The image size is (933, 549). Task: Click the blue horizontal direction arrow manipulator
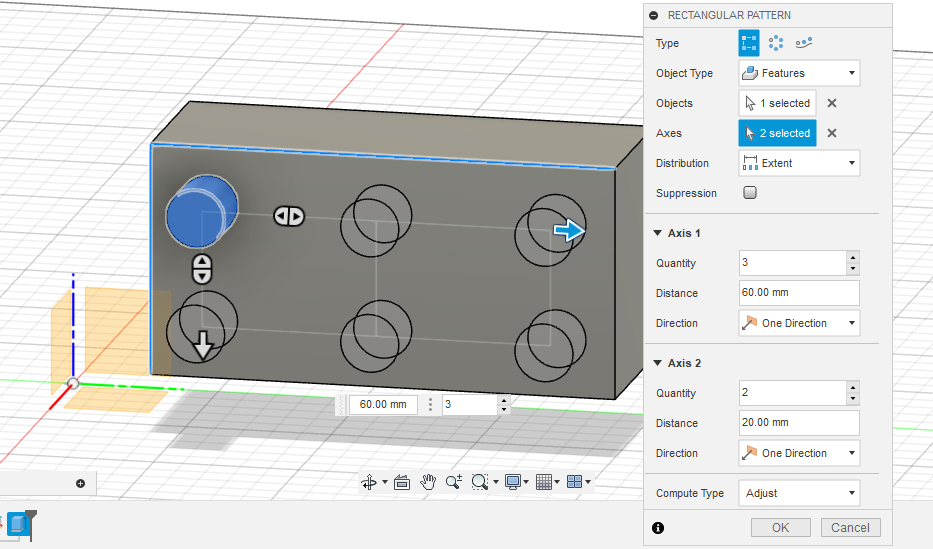[x=569, y=232]
